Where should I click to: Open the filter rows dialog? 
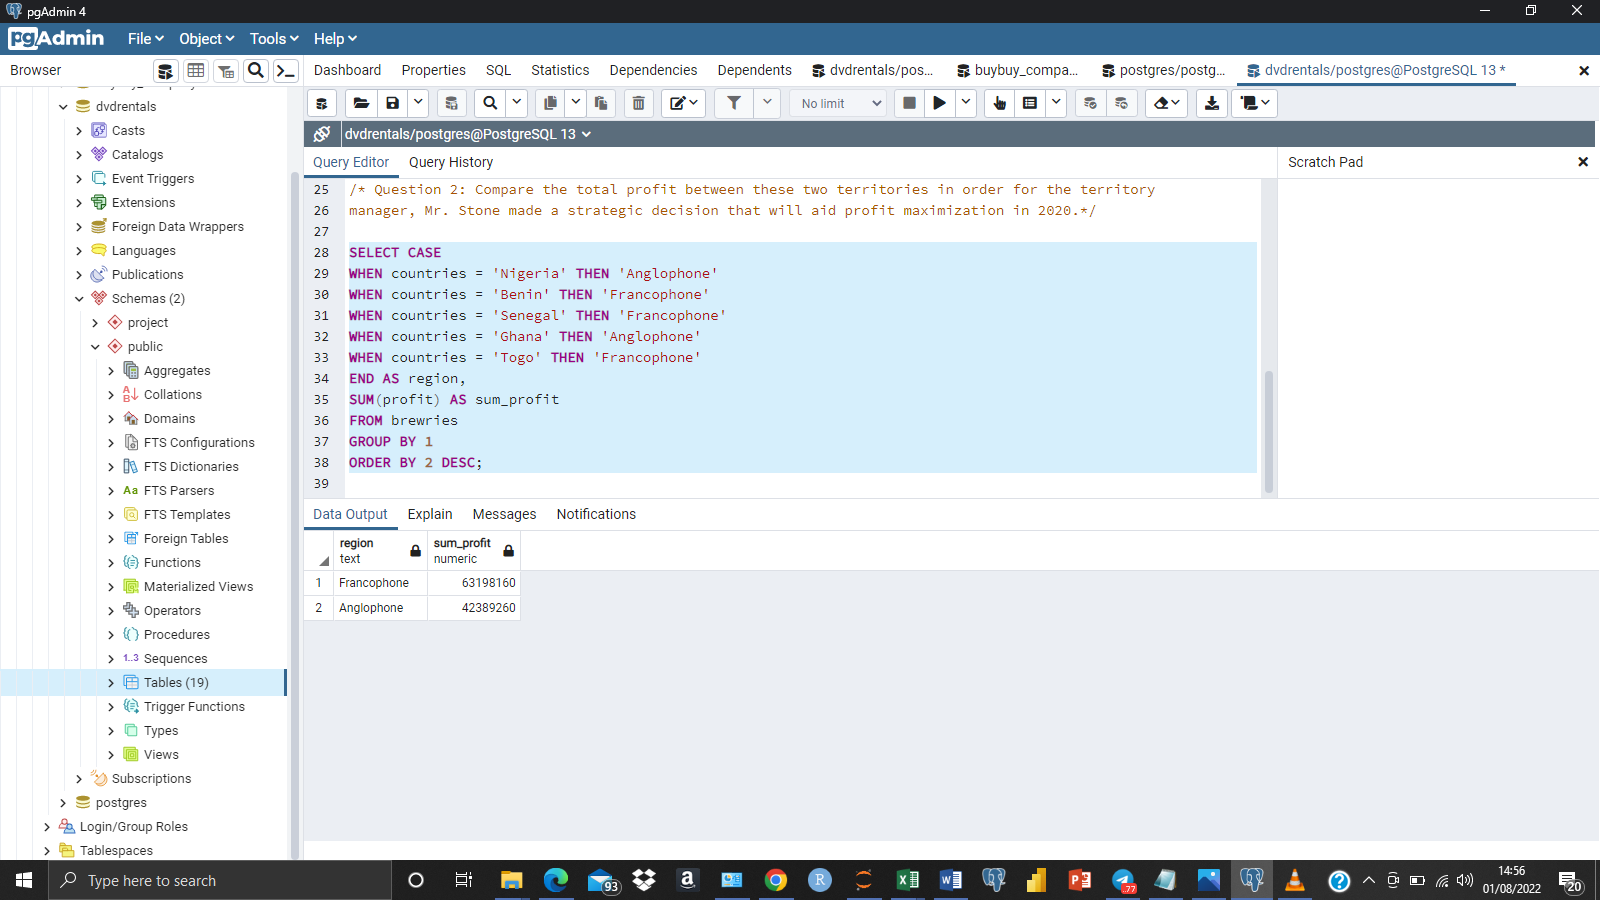click(x=733, y=103)
